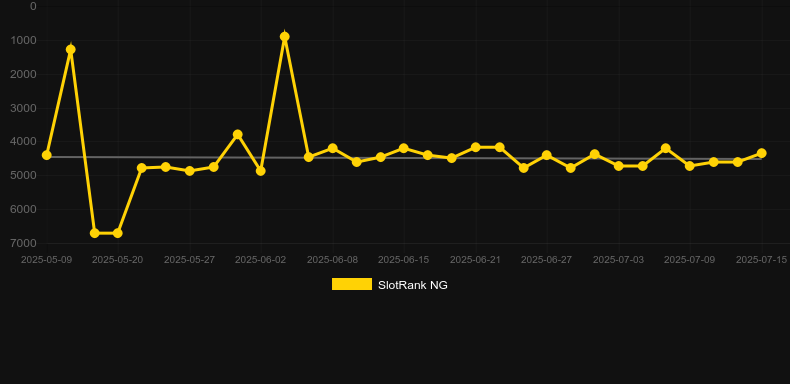Click the data point at 2025-06-08
The height and width of the screenshot is (384, 790).
coord(333,148)
